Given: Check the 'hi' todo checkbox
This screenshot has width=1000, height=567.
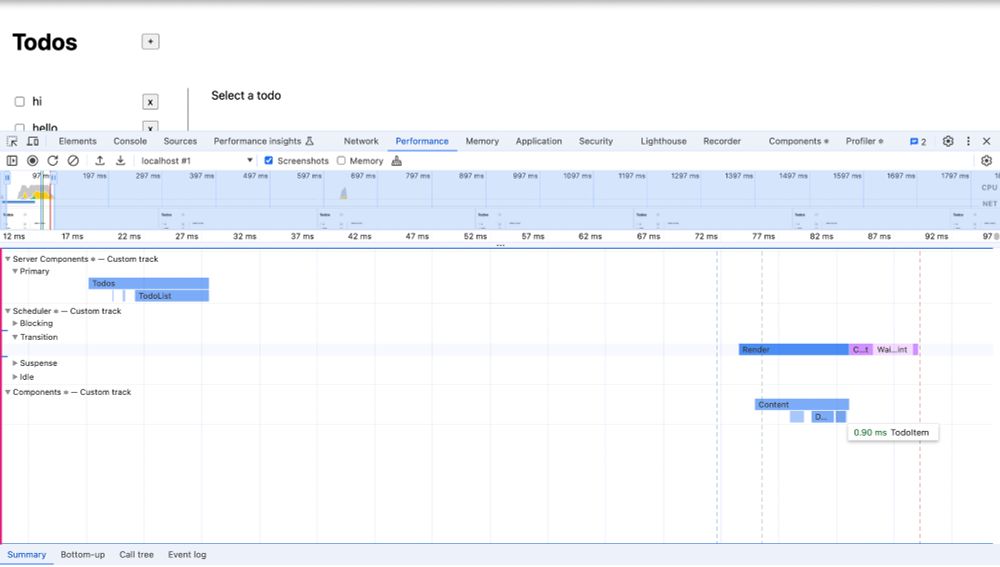Looking at the screenshot, I should 20,101.
